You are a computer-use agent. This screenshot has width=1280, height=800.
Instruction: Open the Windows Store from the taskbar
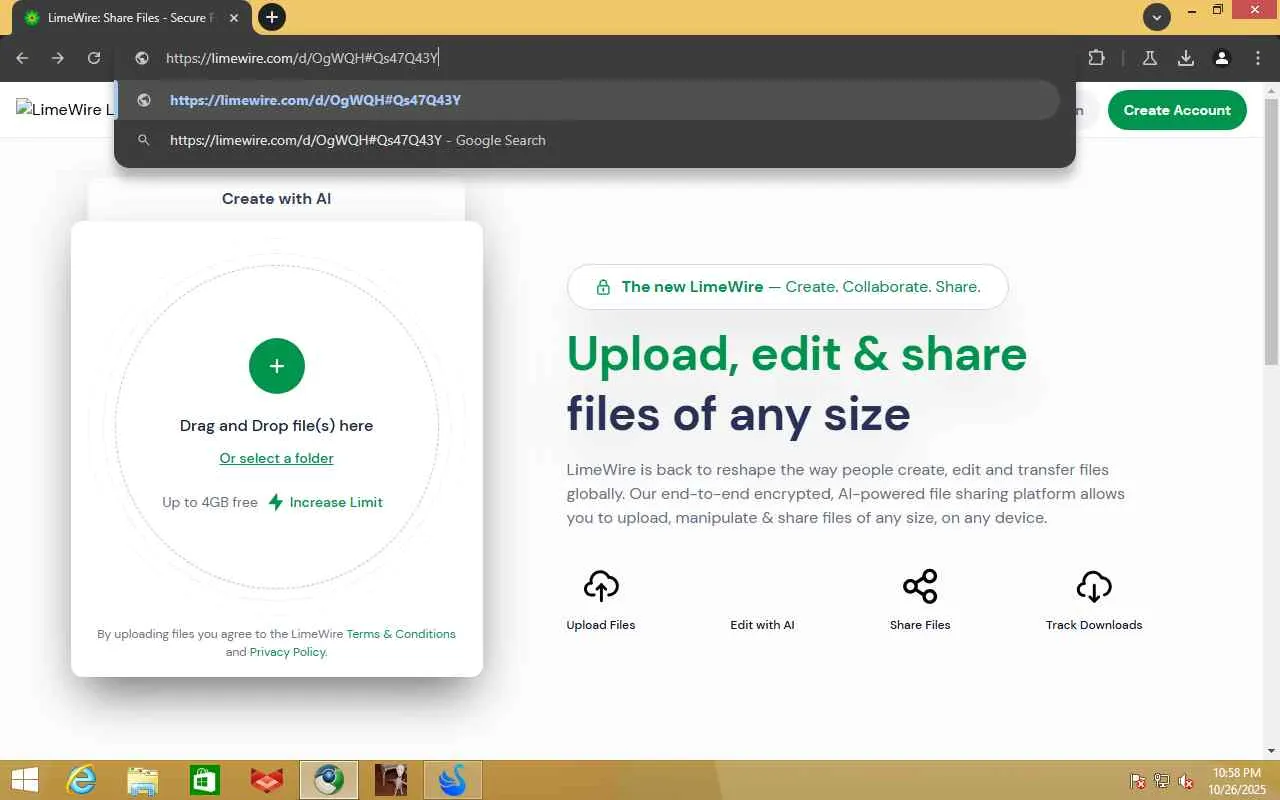[x=205, y=780]
